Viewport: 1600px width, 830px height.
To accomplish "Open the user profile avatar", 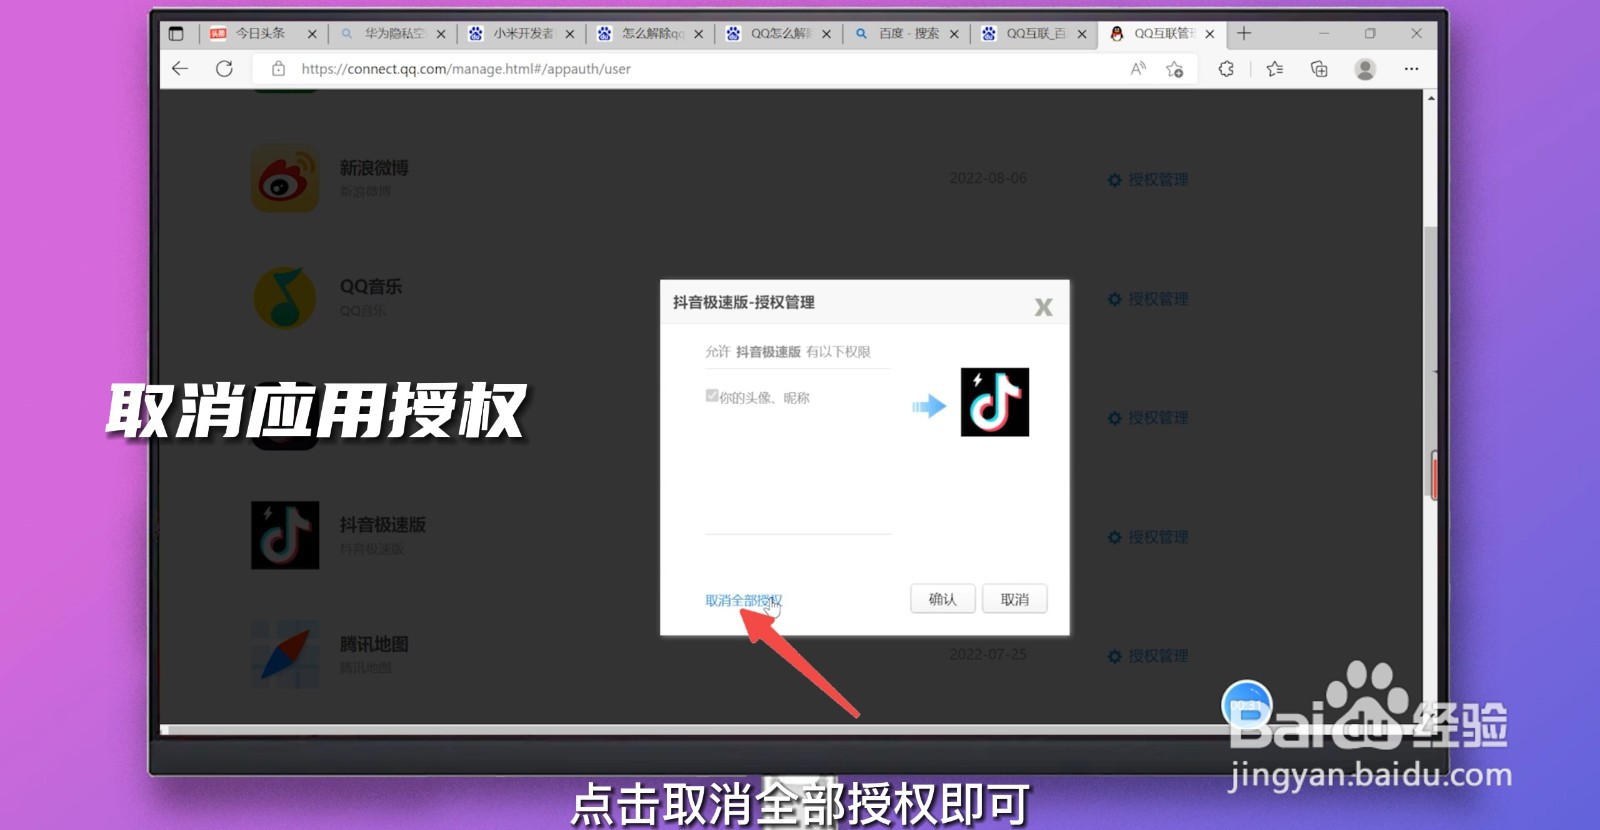I will (1365, 69).
